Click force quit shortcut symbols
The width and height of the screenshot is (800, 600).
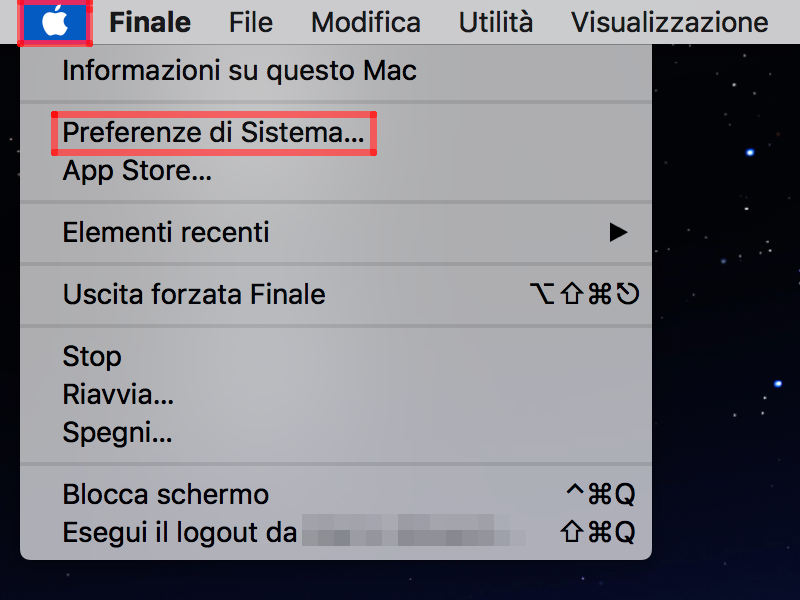coord(585,294)
